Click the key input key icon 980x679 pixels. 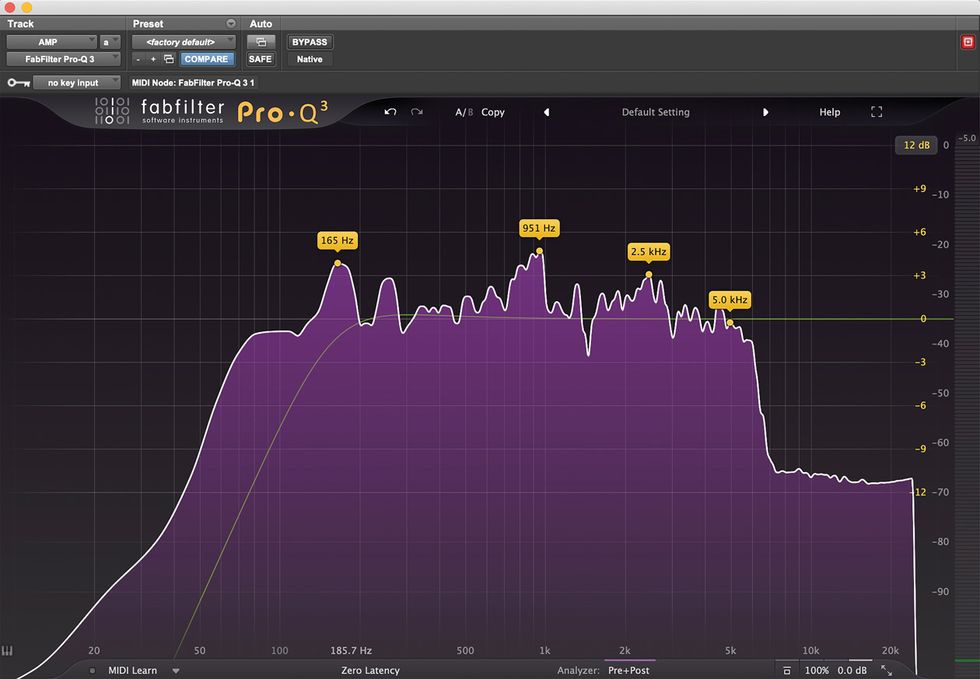point(18,83)
